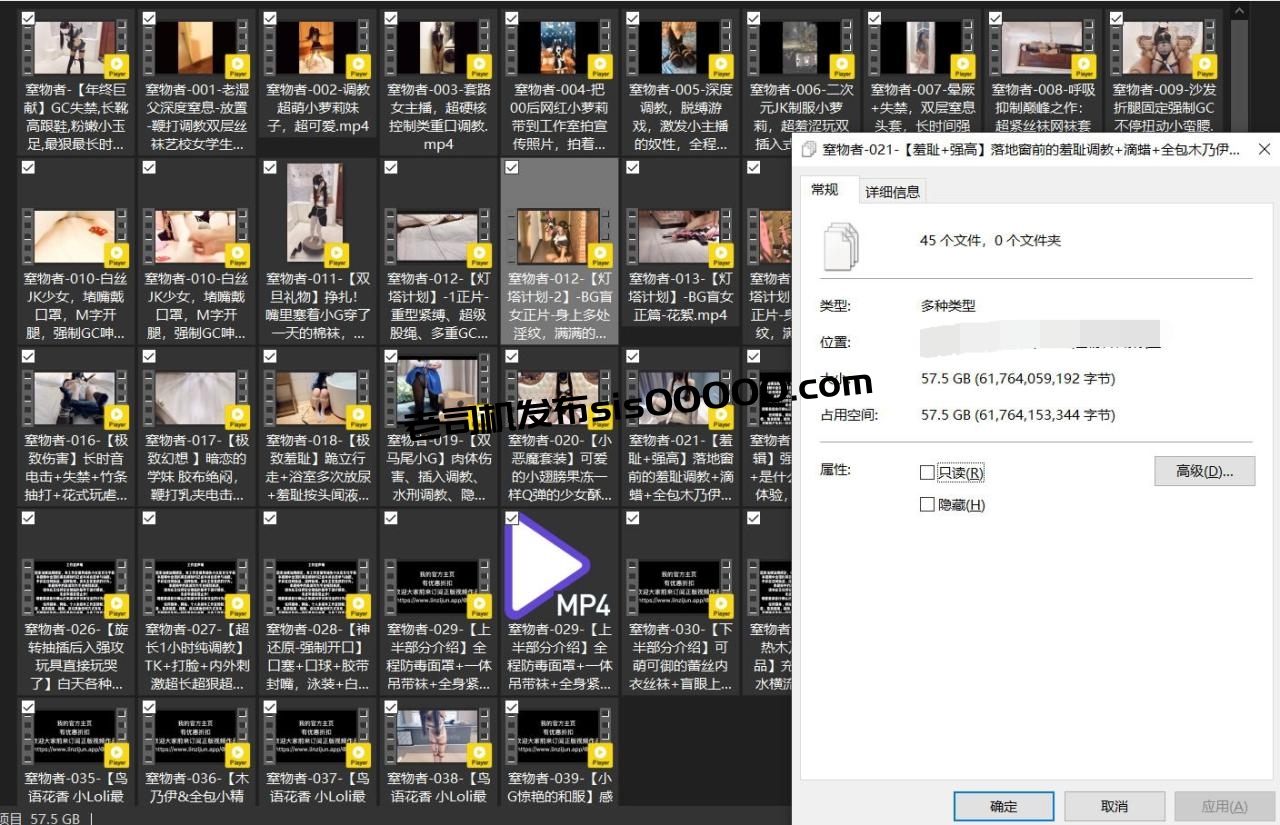Select the file 017 video icon
Viewport: 1280px width, 825px height.
[195, 398]
